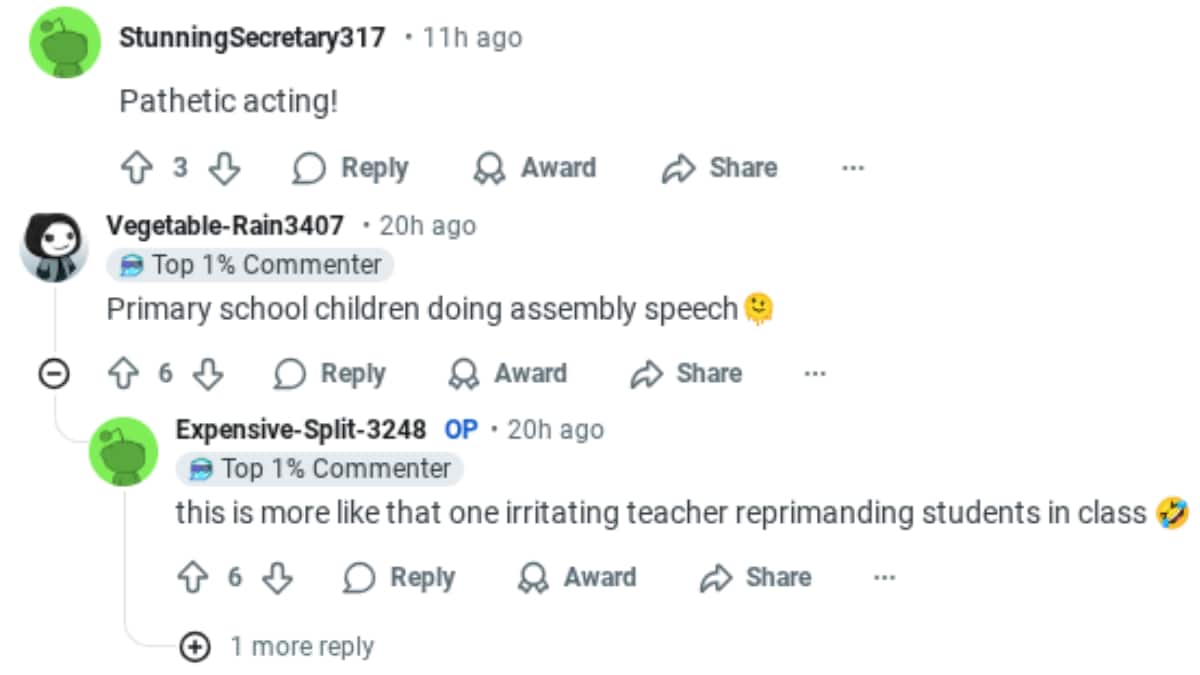Downvote StunningSecretary317's "Pathetic acting!" comment
Screen dimensions: 1200x675
(x=224, y=169)
